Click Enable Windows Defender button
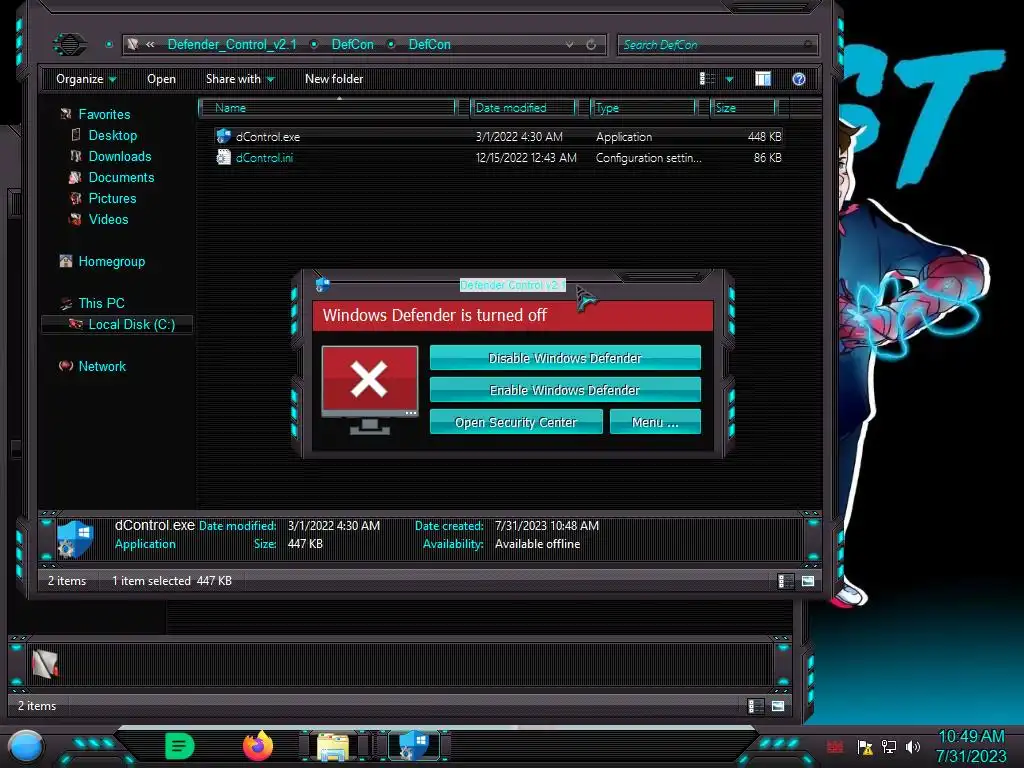 565,390
